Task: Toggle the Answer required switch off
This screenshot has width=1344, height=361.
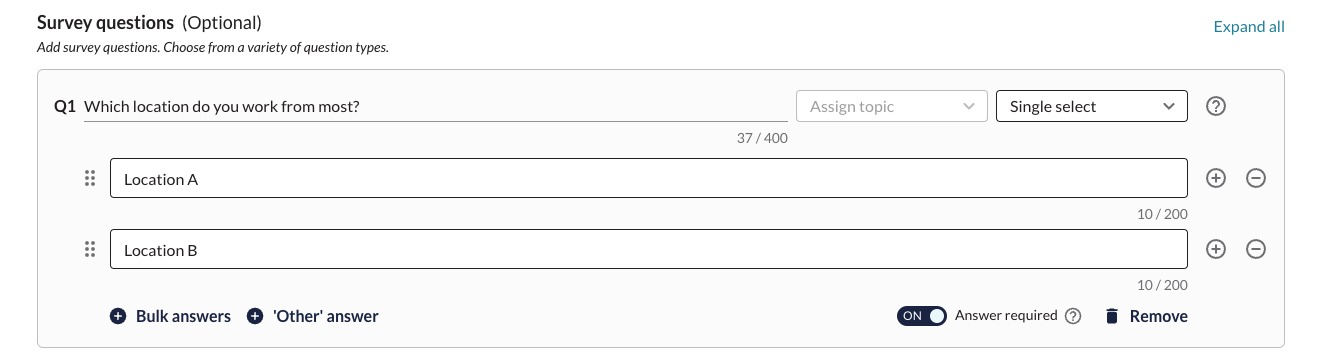Action: click(922, 316)
